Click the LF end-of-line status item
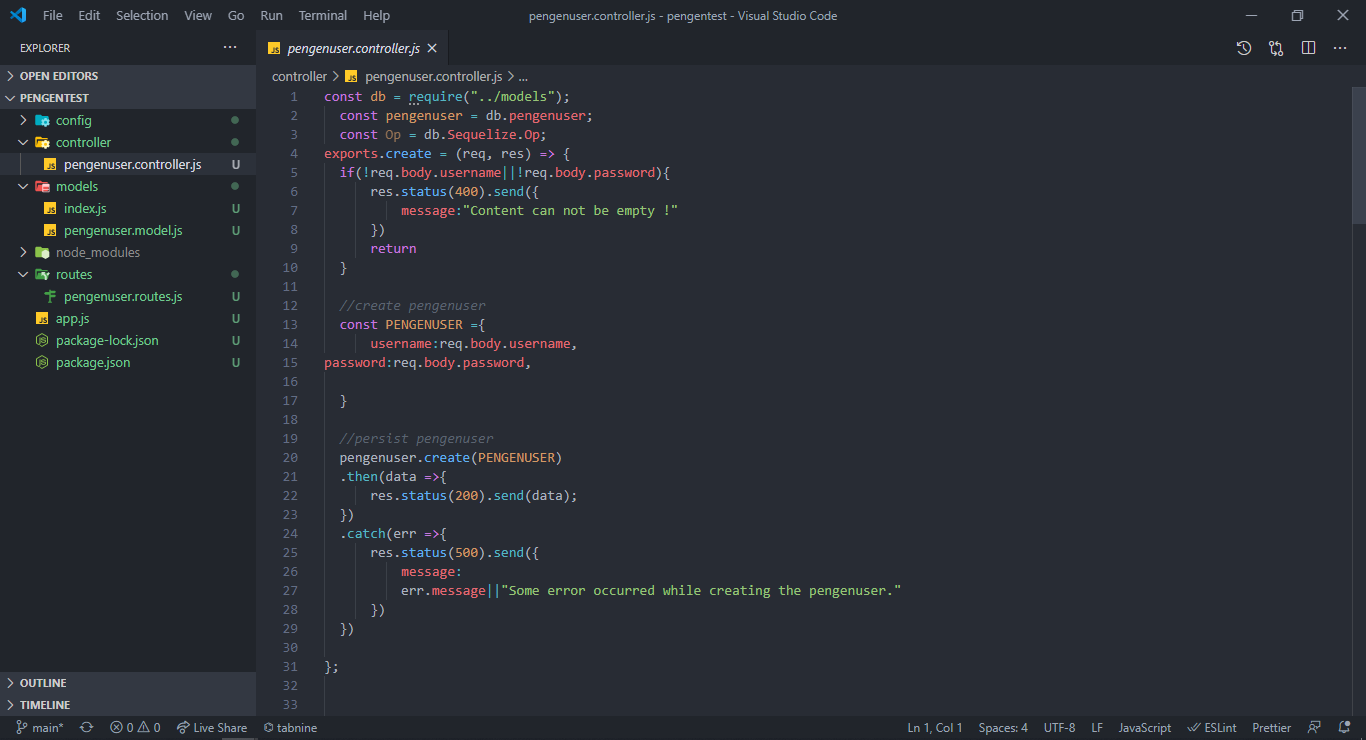Image resolution: width=1366 pixels, height=740 pixels. (1097, 728)
